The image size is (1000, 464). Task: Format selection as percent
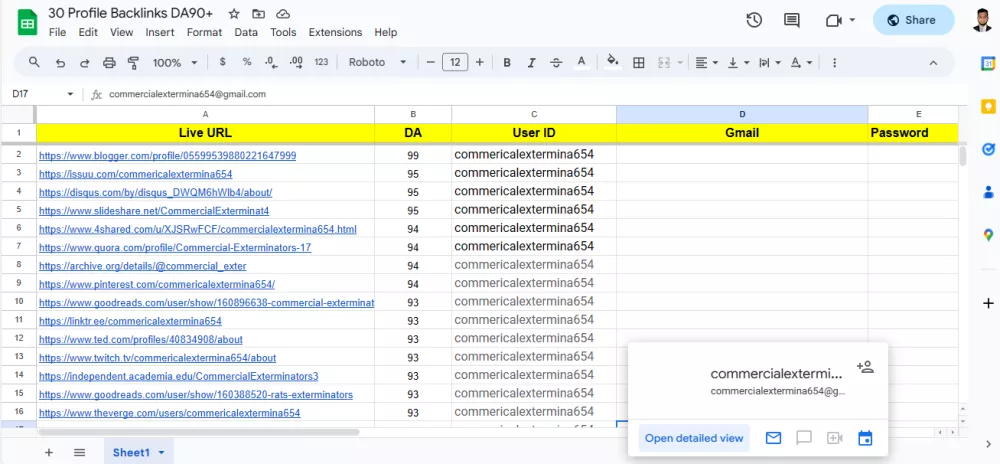(247, 62)
